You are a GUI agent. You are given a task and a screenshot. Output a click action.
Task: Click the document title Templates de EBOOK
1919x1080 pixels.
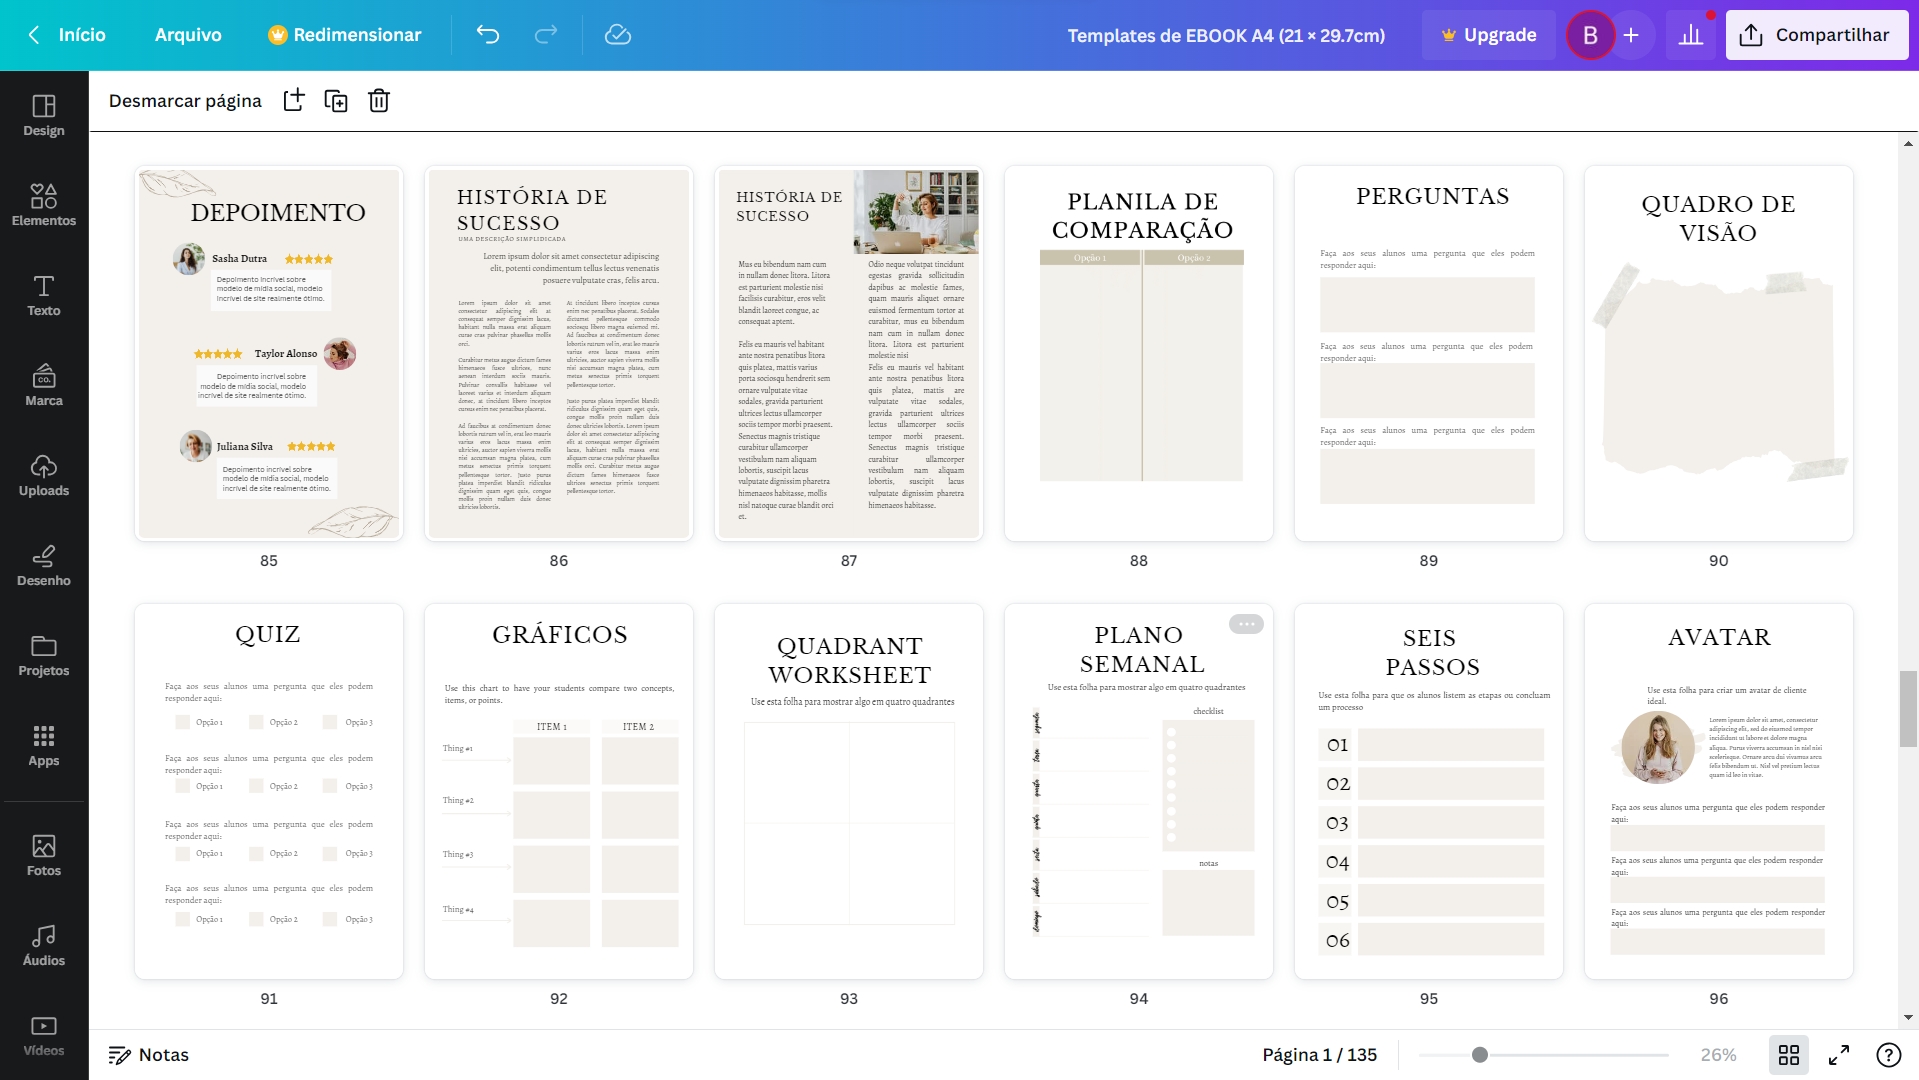[x=1226, y=35]
